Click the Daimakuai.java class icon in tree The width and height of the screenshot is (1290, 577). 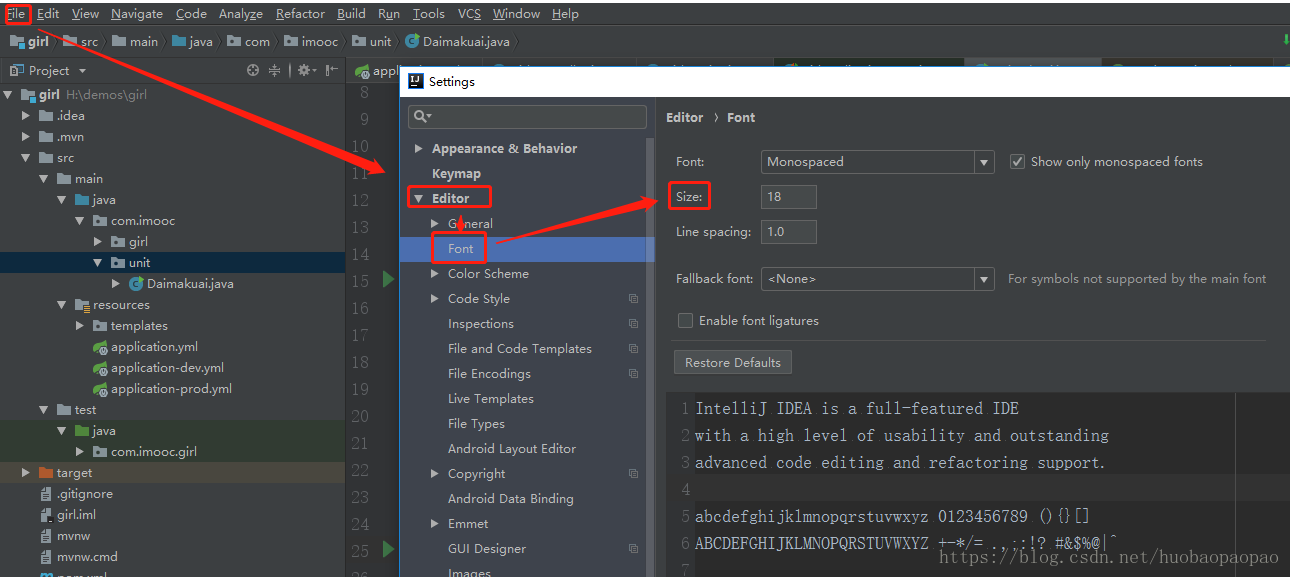coord(136,283)
